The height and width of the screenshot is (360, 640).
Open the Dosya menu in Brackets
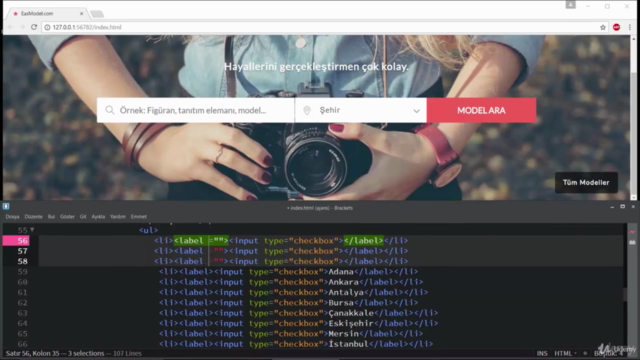point(12,217)
